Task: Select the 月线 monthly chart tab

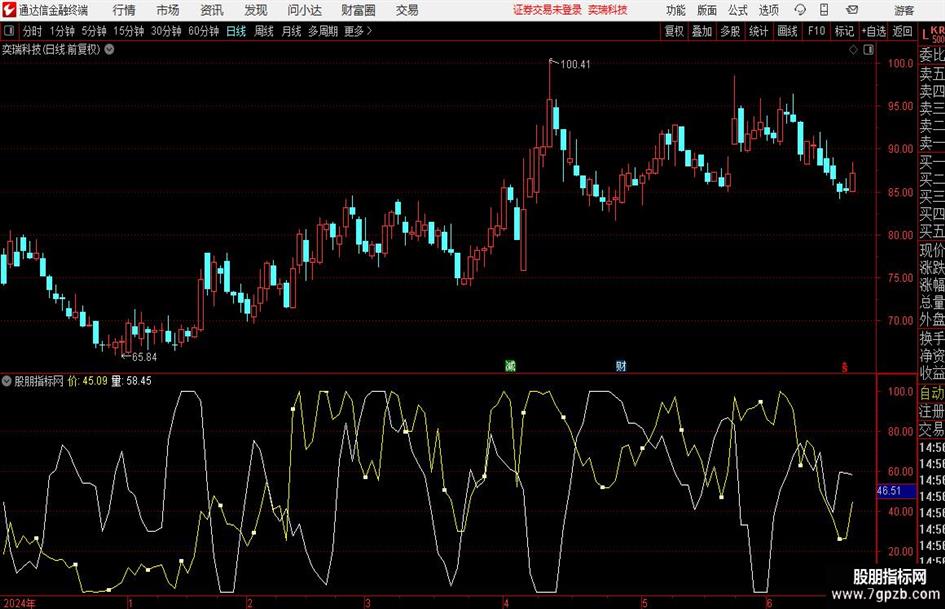Action: [x=291, y=31]
